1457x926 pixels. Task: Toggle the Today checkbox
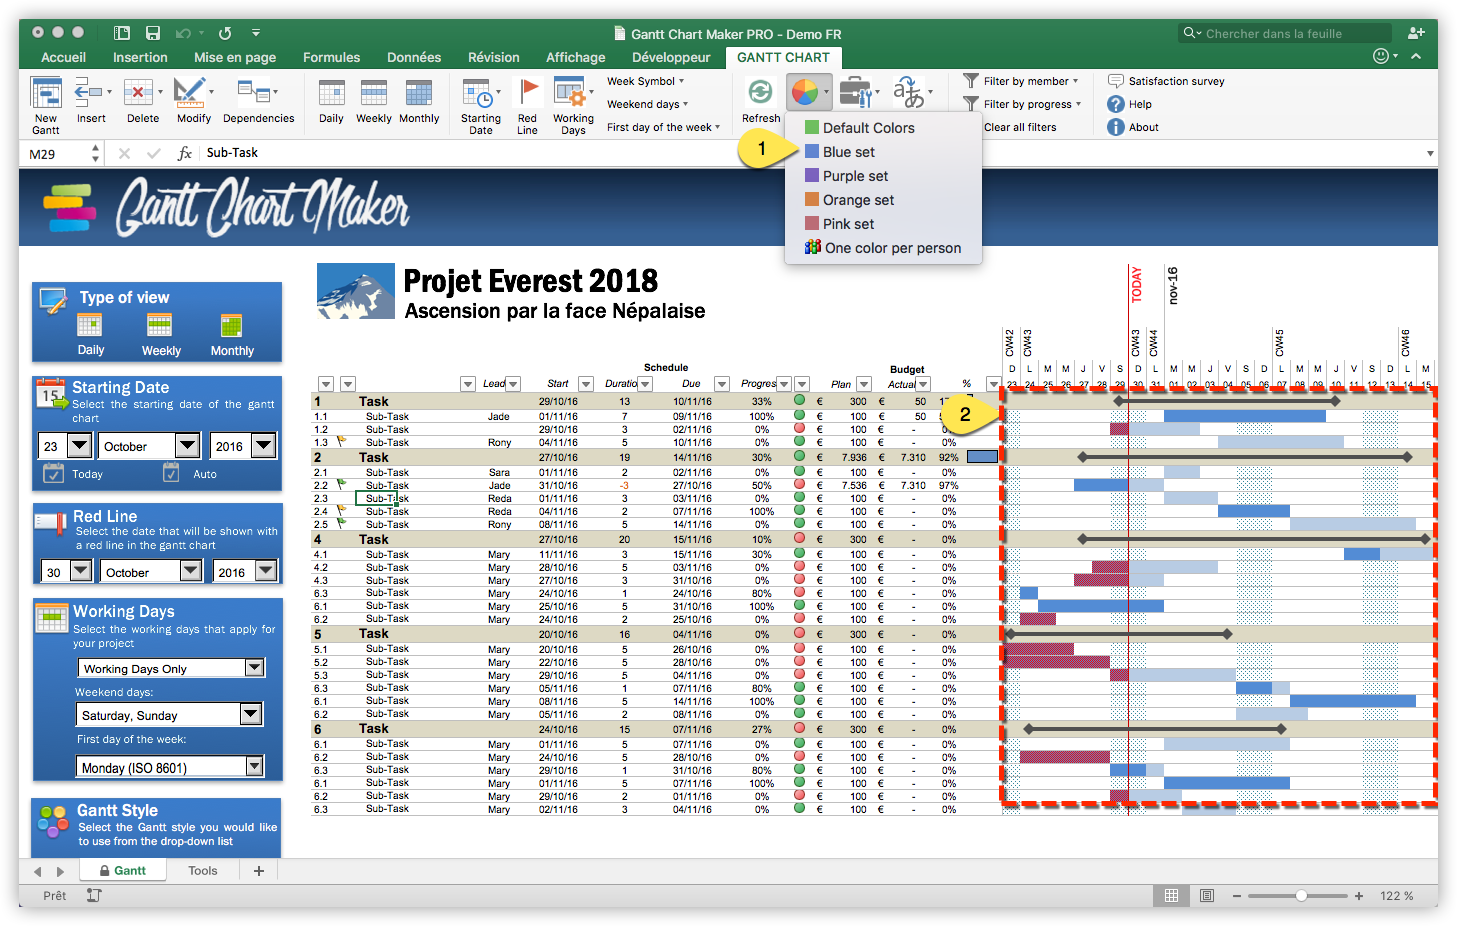point(54,473)
